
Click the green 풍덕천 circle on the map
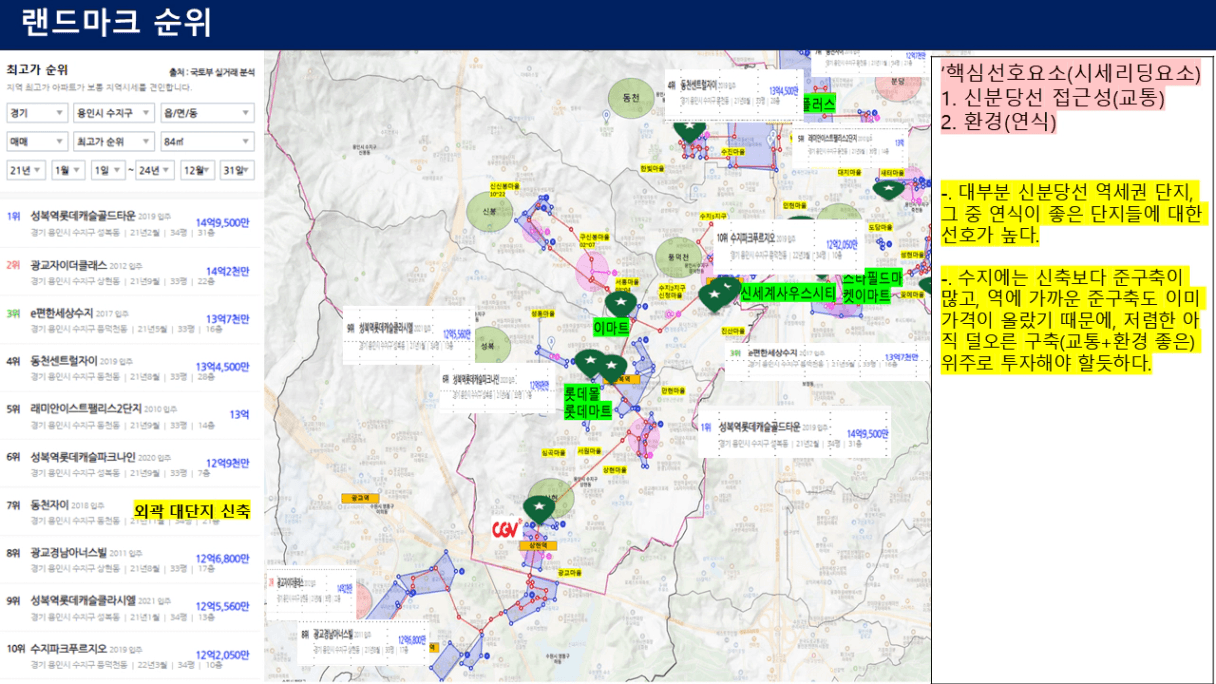pyautogui.click(x=679, y=258)
